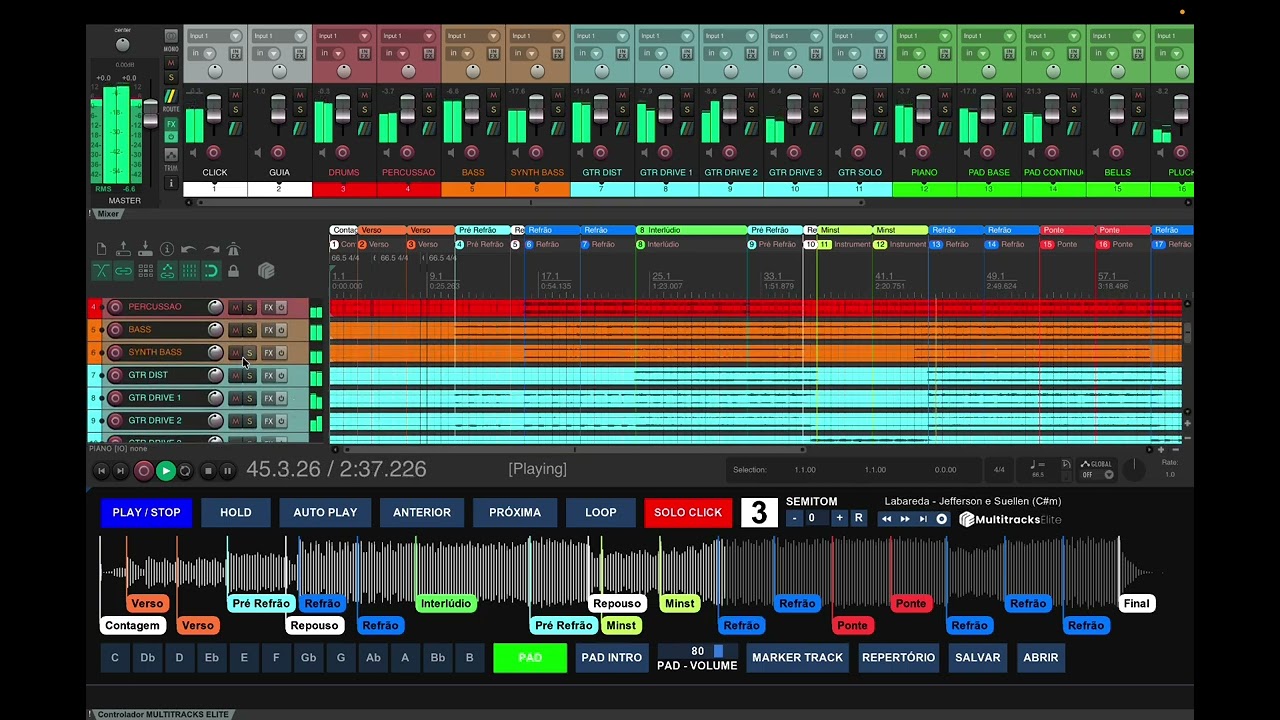Open 'in' dropdown on SYNTH BASS channel
Screen dimensions: 1280x720
(x=525, y=53)
